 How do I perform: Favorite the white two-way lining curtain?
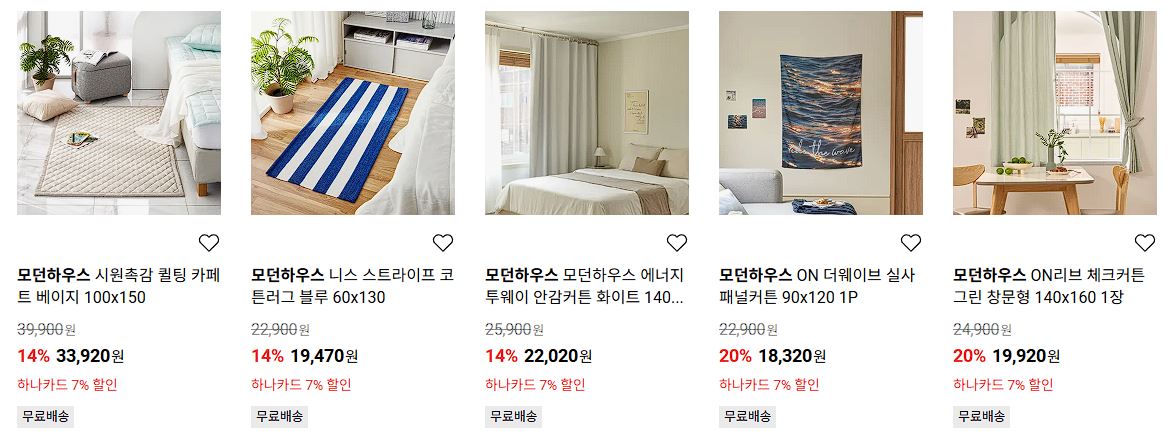[677, 242]
